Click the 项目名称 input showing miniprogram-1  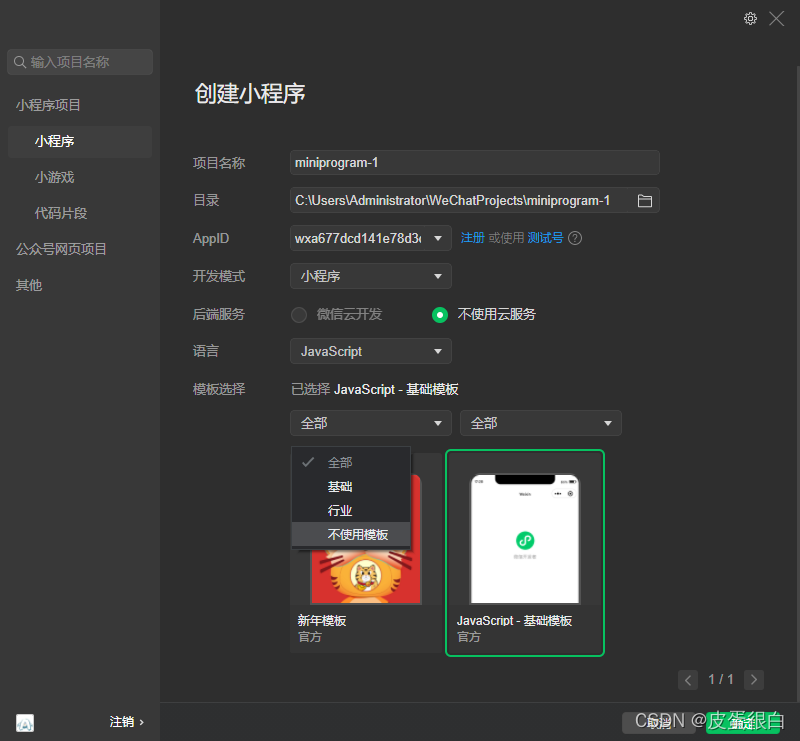474,162
